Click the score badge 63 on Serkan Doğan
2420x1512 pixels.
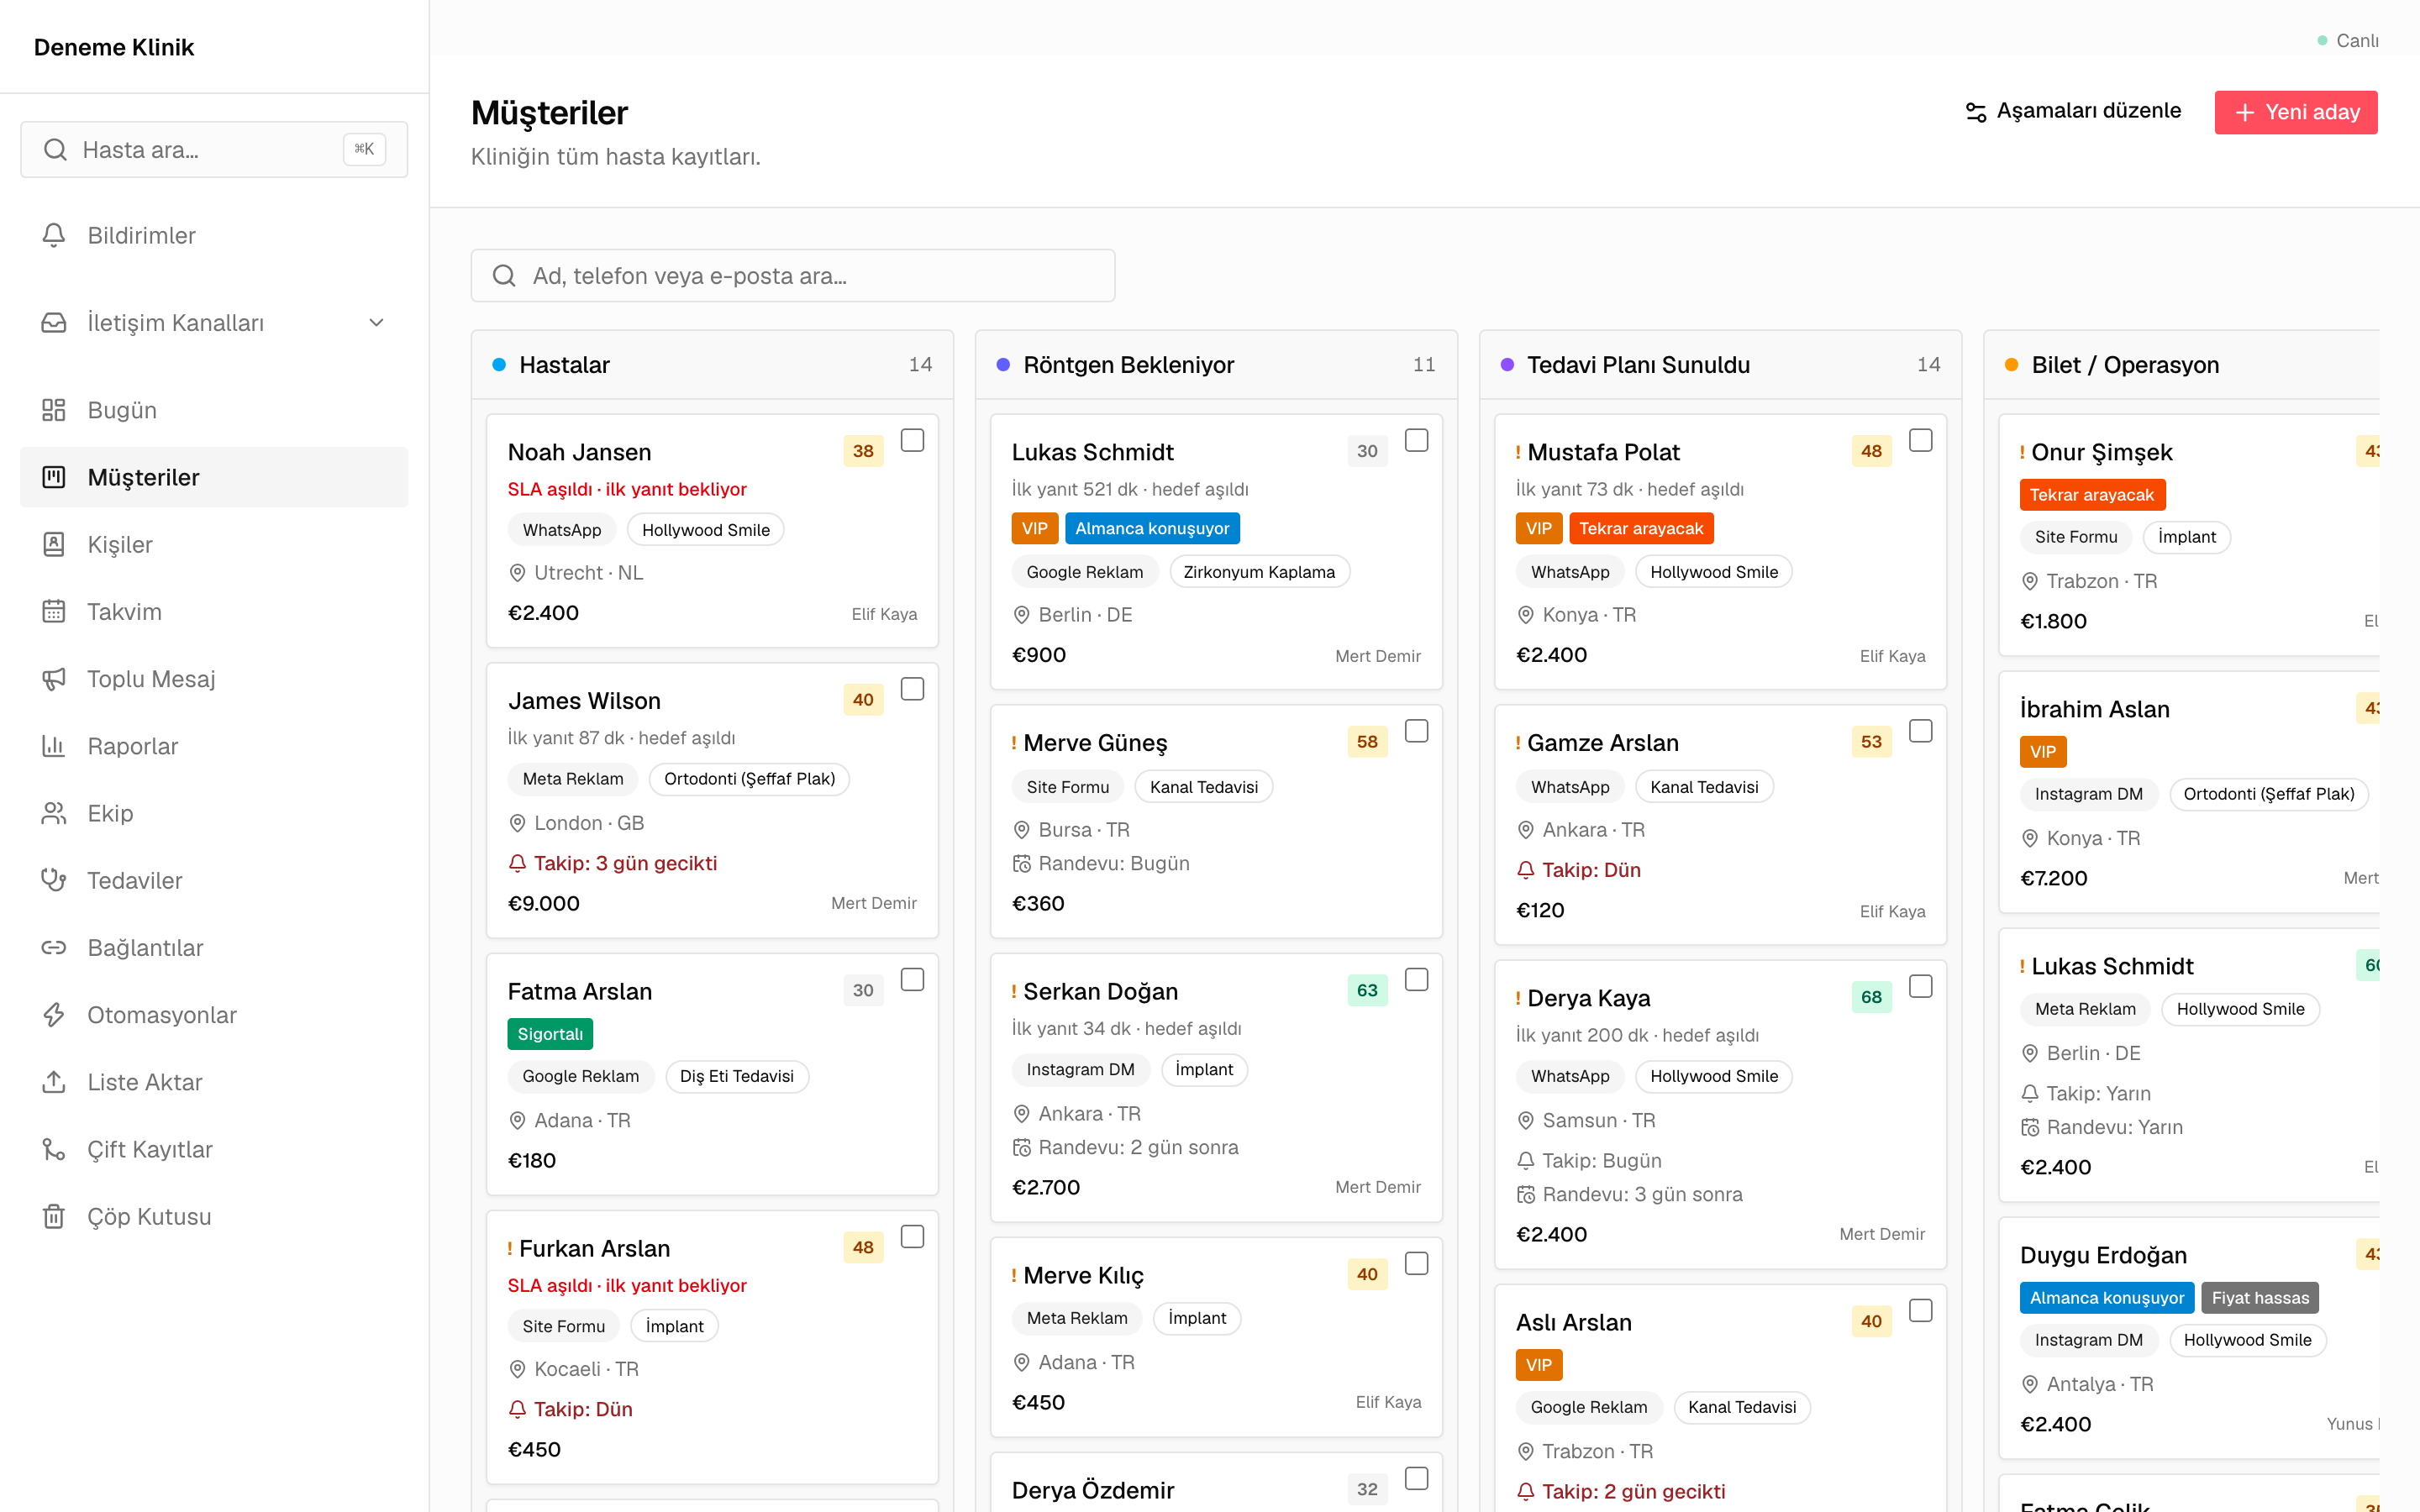(x=1367, y=990)
